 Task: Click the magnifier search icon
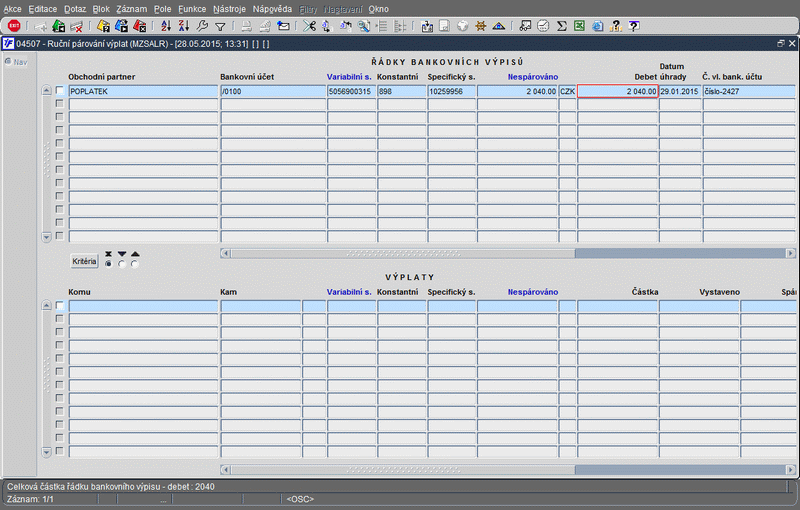[x=364, y=26]
